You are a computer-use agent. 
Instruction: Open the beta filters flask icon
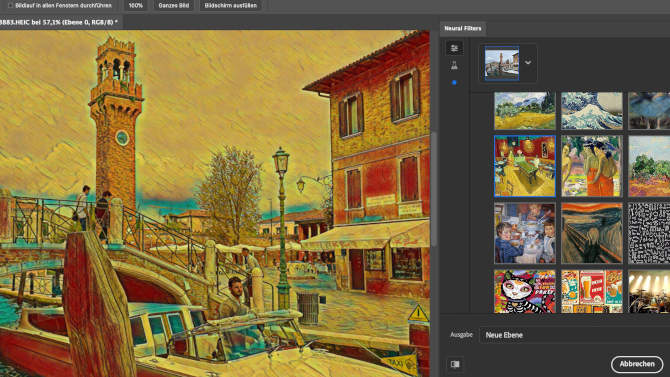tap(454, 65)
